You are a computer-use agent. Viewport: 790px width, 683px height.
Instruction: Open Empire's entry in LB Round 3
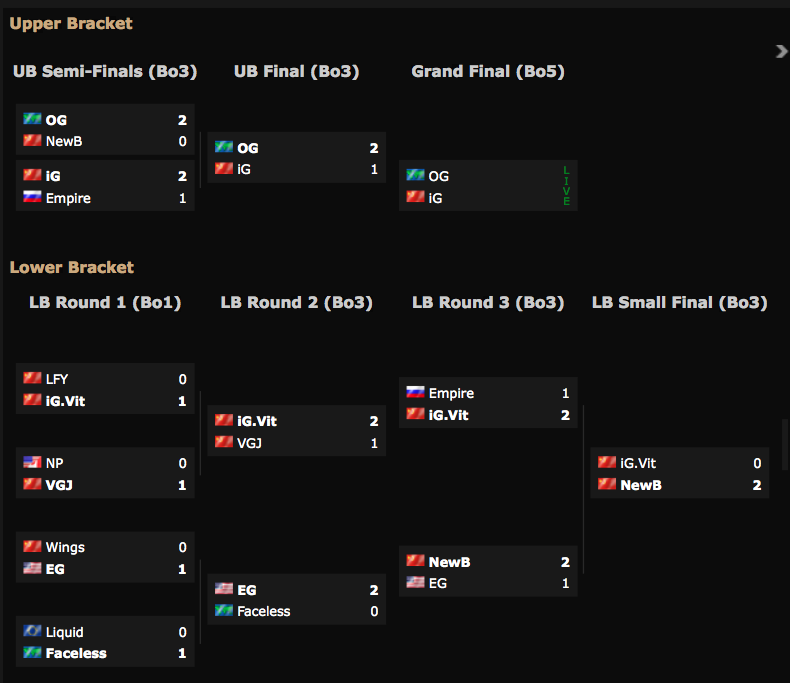pyautogui.click(x=451, y=393)
